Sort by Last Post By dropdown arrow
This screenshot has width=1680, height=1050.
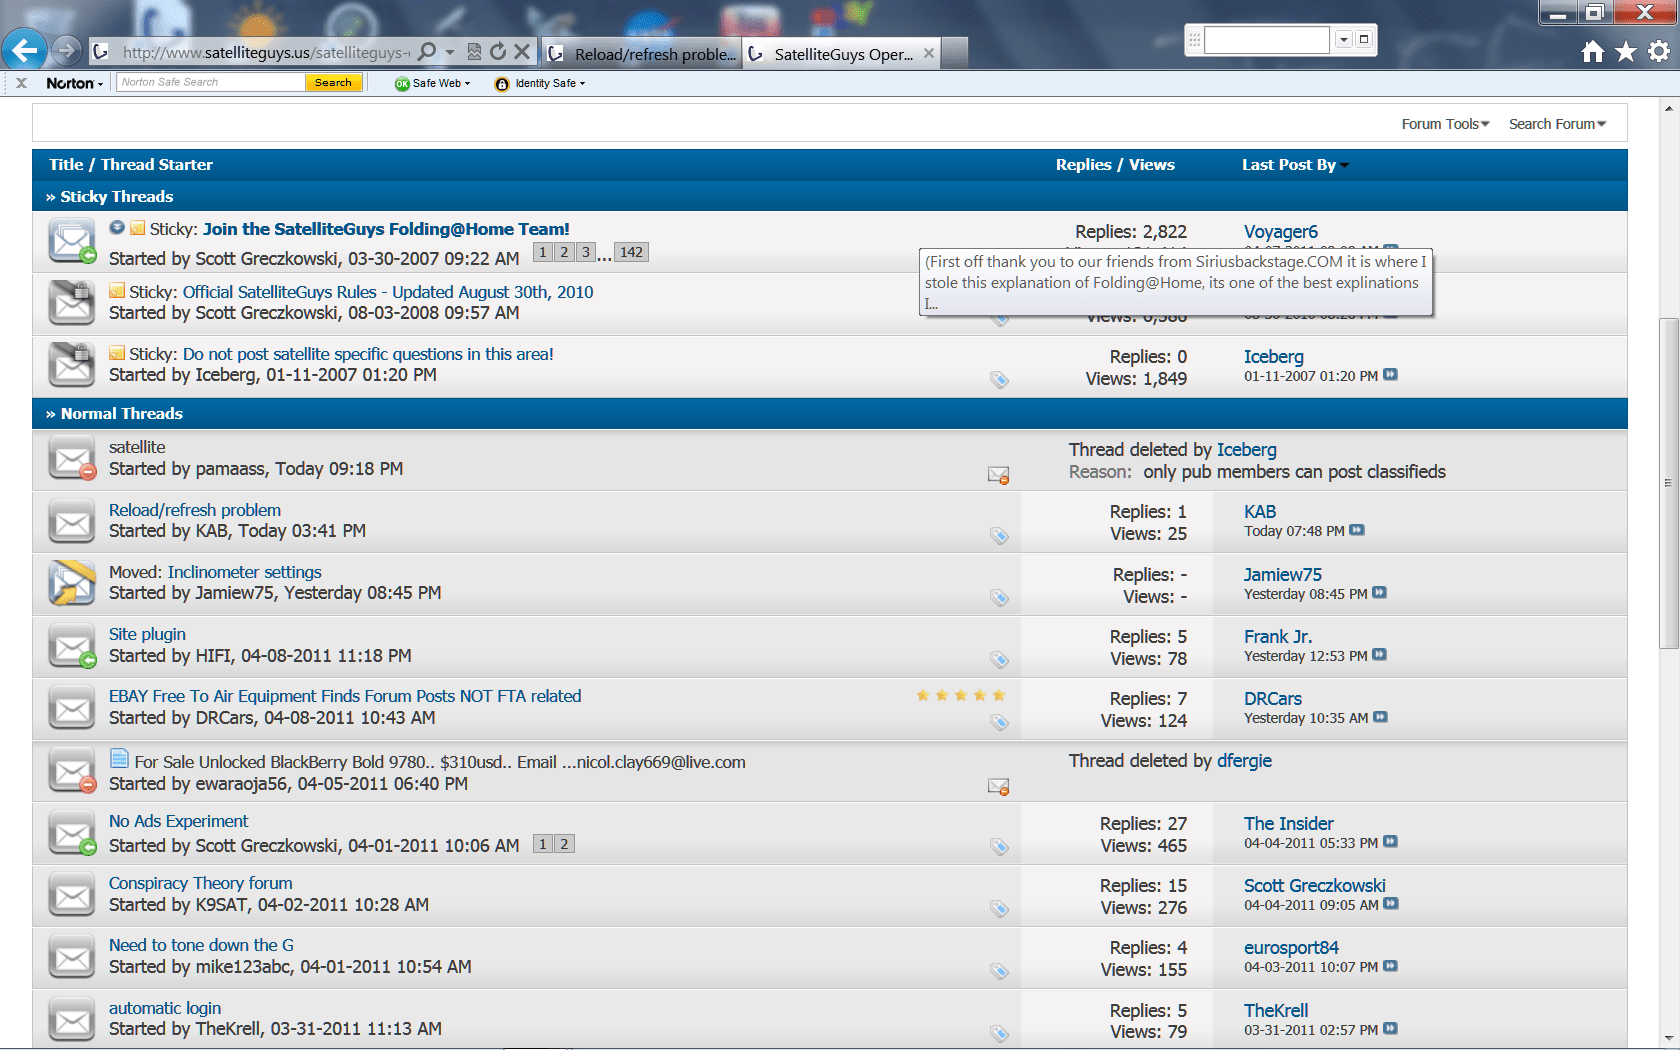coord(1345,166)
